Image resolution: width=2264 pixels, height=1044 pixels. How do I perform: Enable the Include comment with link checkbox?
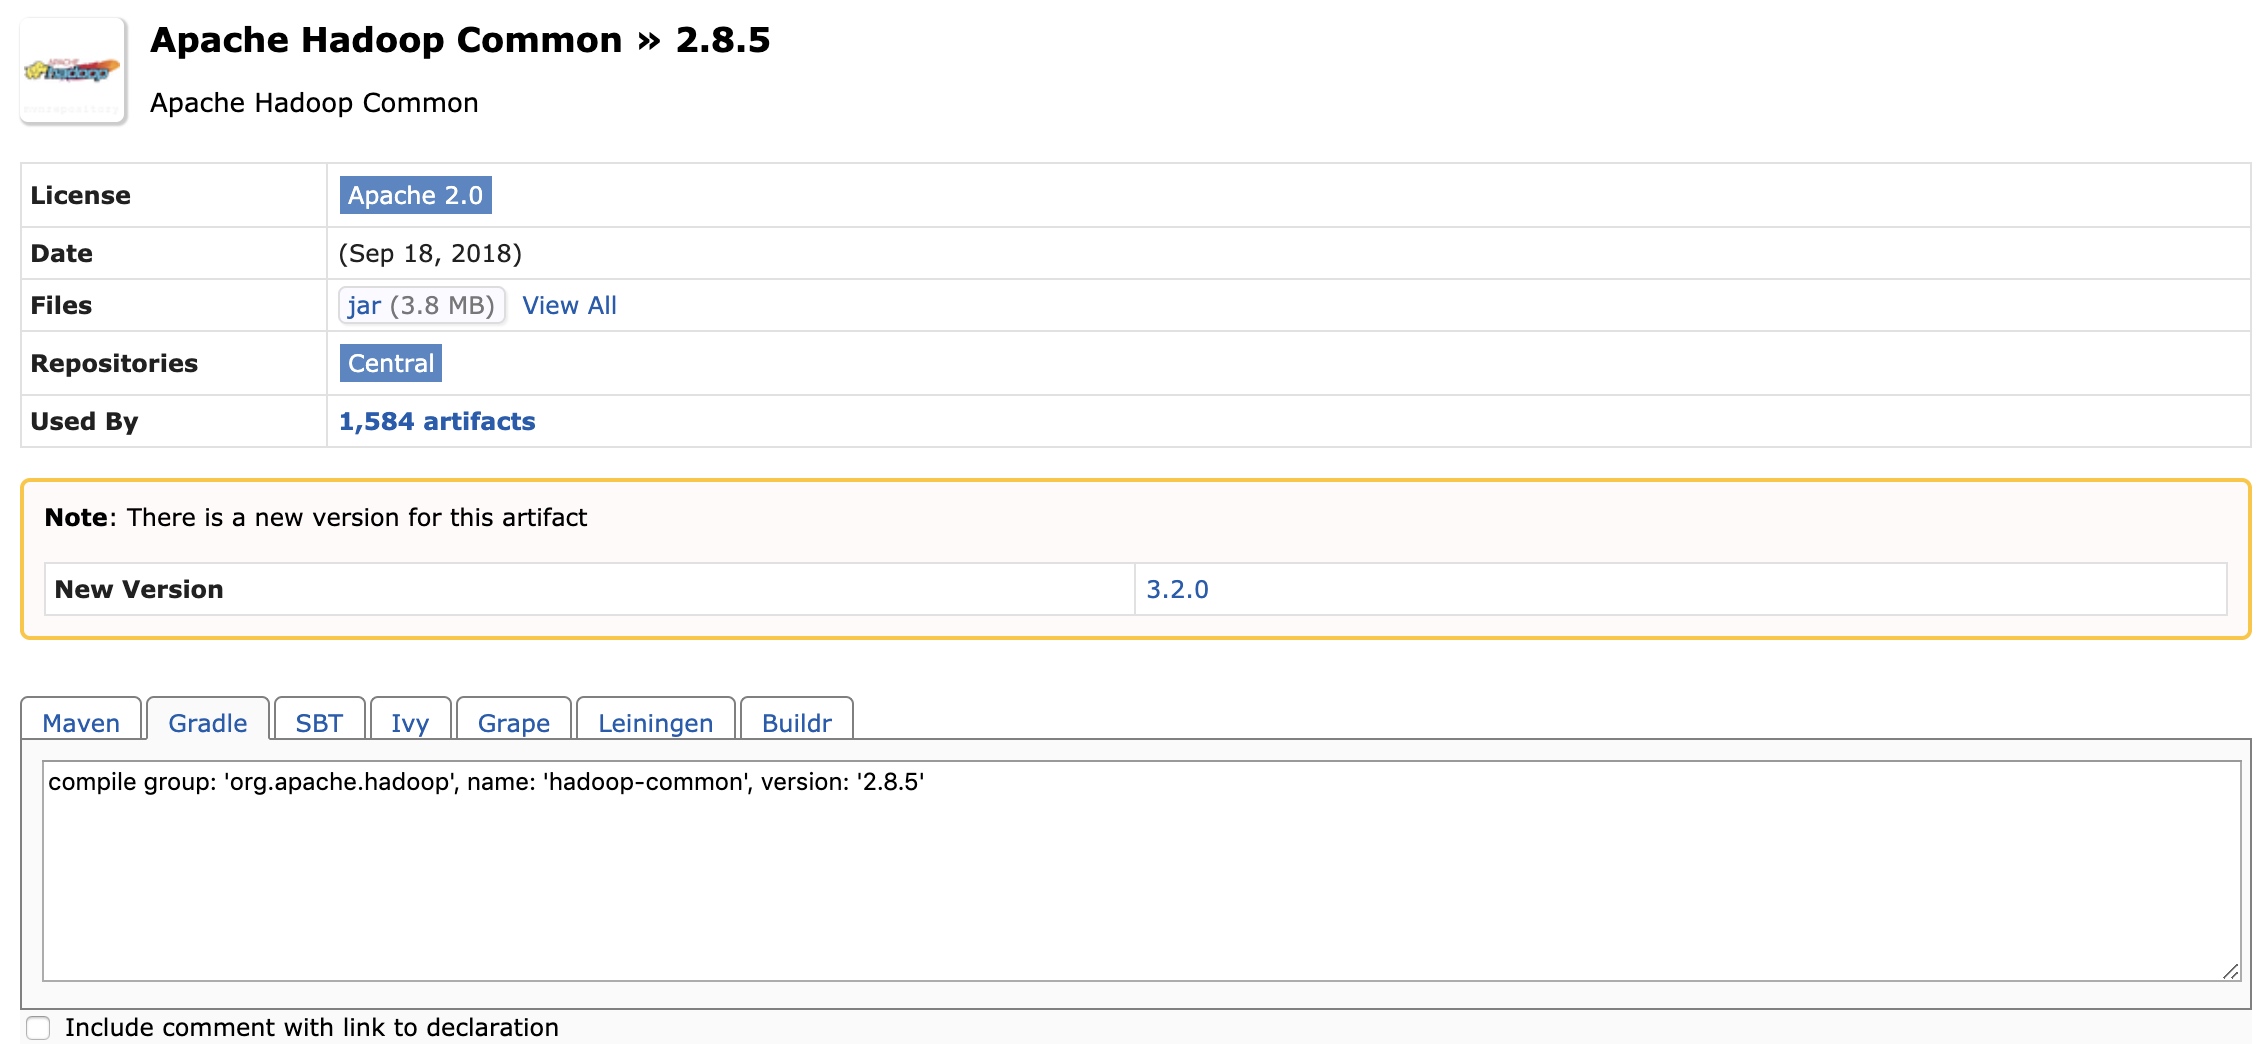38,1027
